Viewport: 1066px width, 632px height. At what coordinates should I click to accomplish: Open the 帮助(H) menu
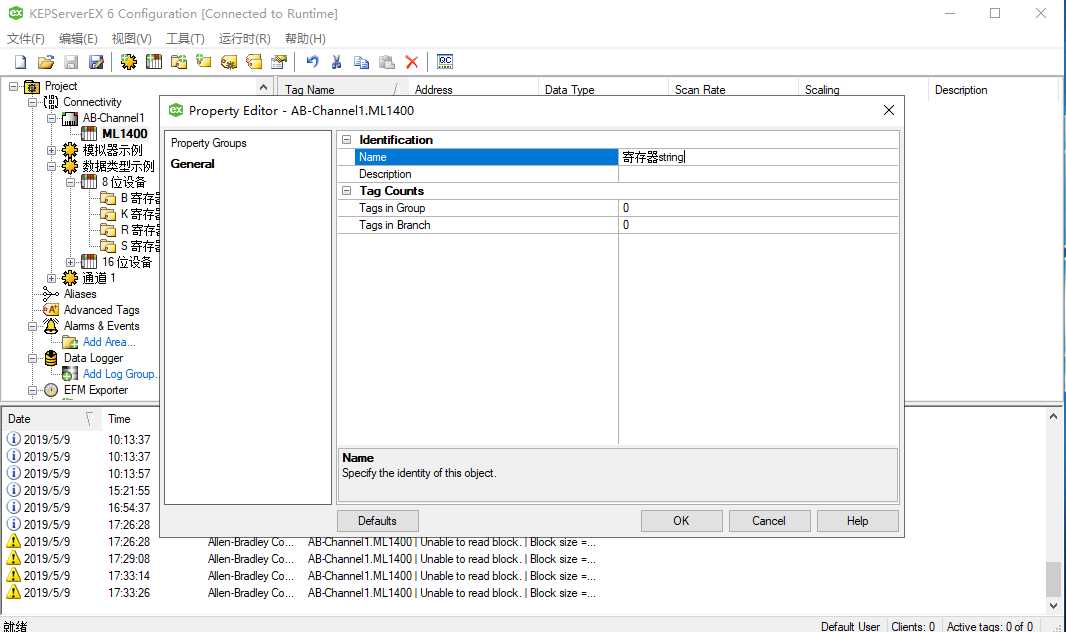(x=305, y=39)
